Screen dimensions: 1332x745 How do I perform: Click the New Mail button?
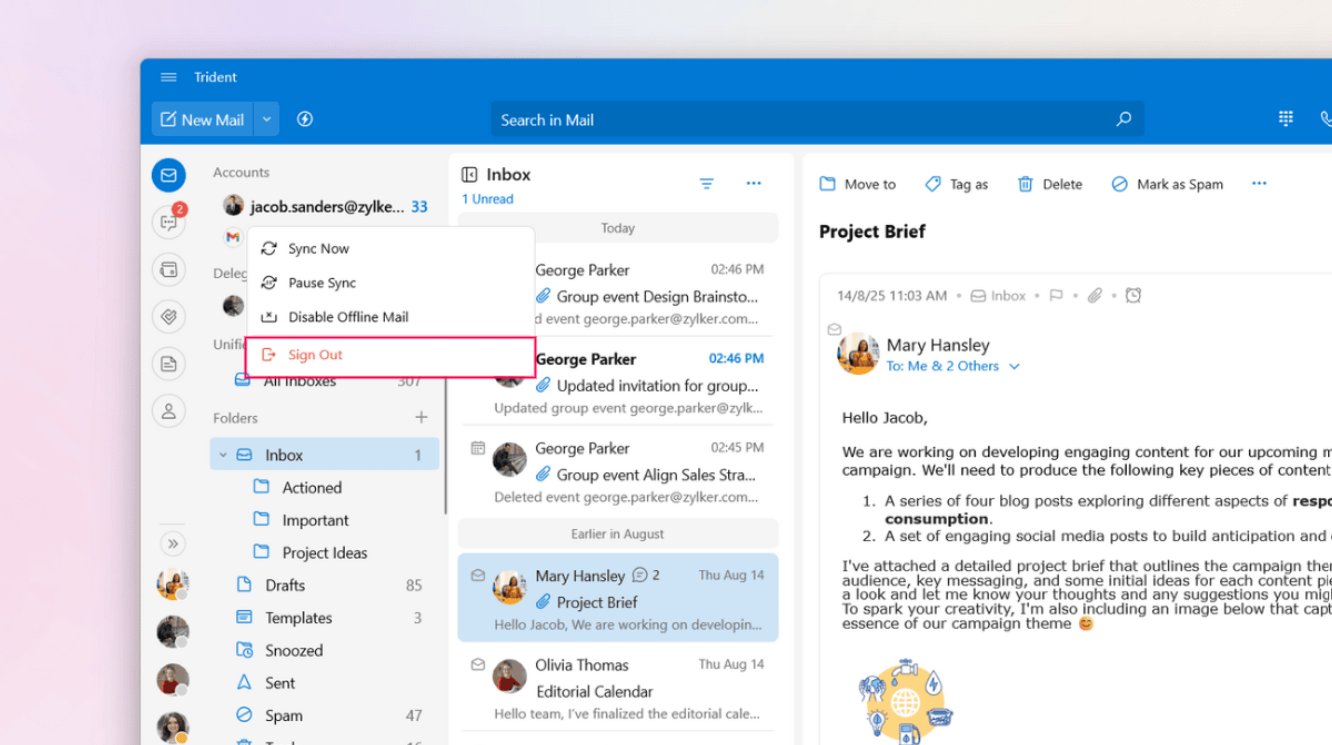coord(203,119)
